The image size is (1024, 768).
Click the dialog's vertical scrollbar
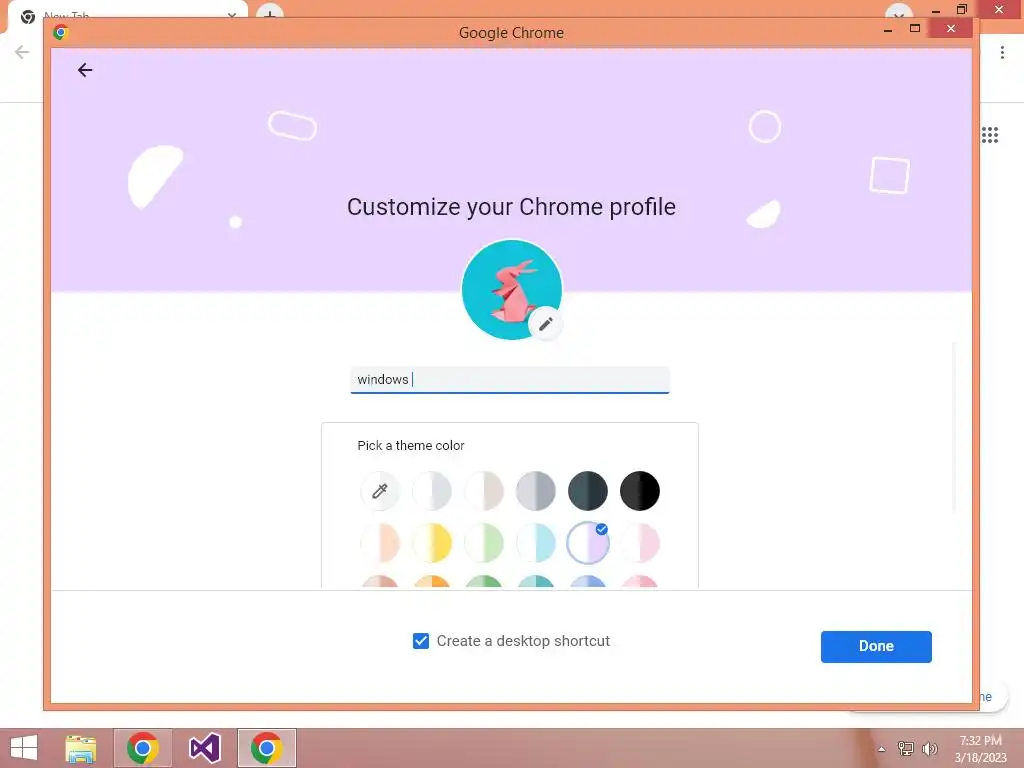[954, 428]
